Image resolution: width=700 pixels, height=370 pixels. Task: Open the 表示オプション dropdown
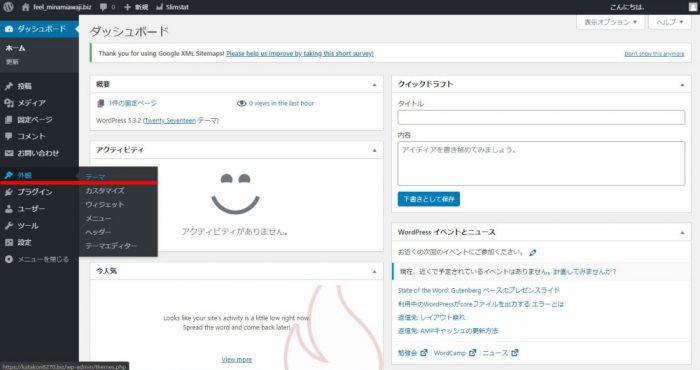click(x=611, y=22)
